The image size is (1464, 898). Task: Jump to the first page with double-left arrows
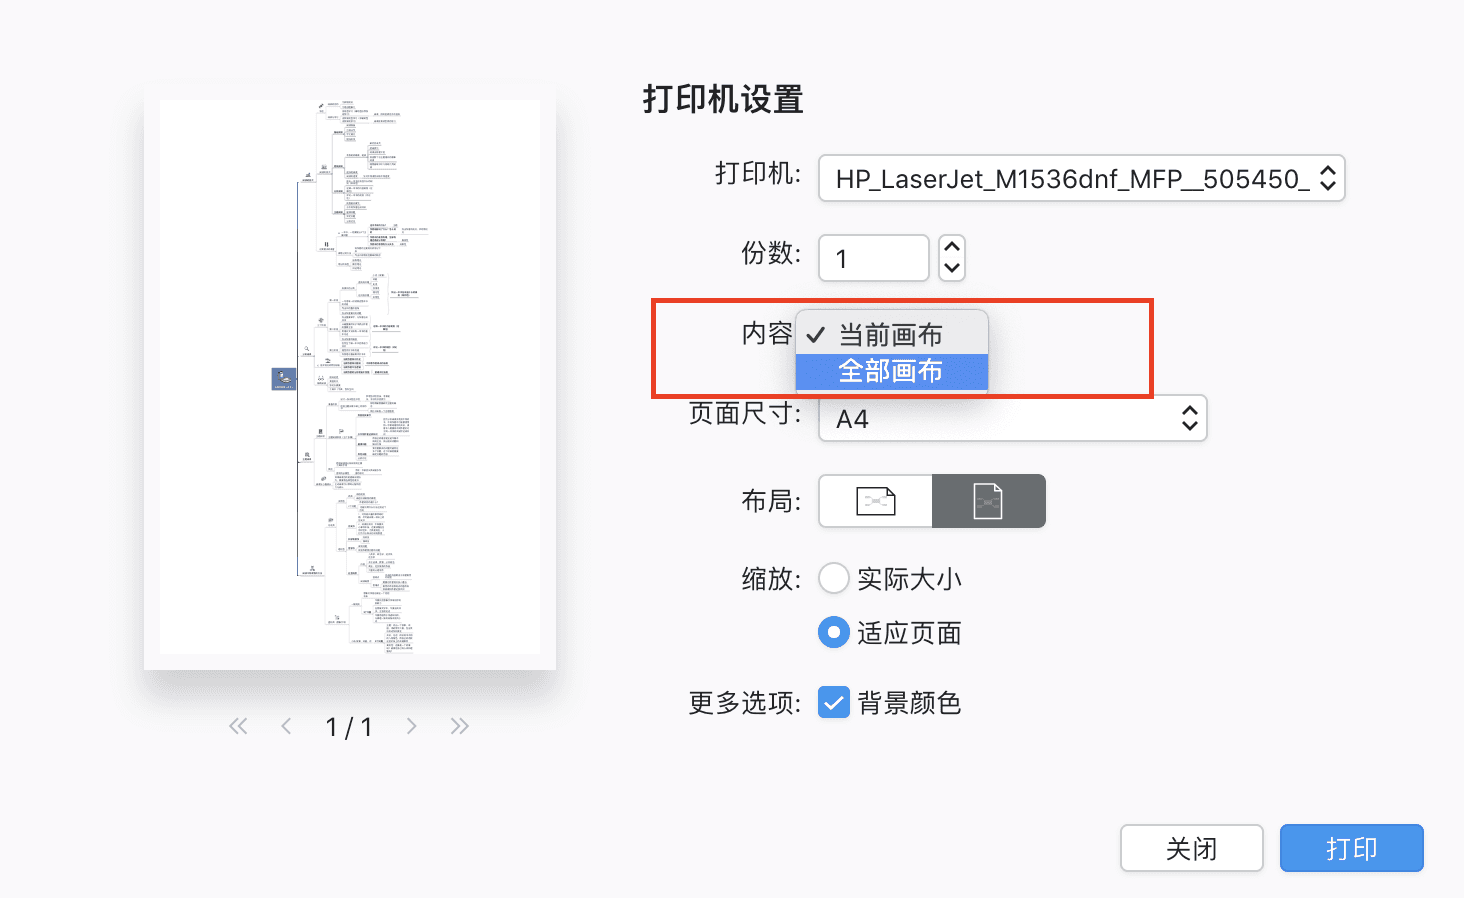(x=238, y=726)
